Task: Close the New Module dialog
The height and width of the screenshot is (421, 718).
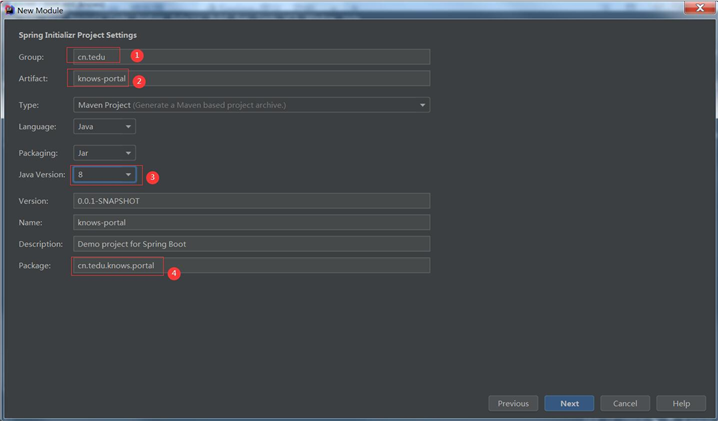Action: pyautogui.click(x=699, y=8)
